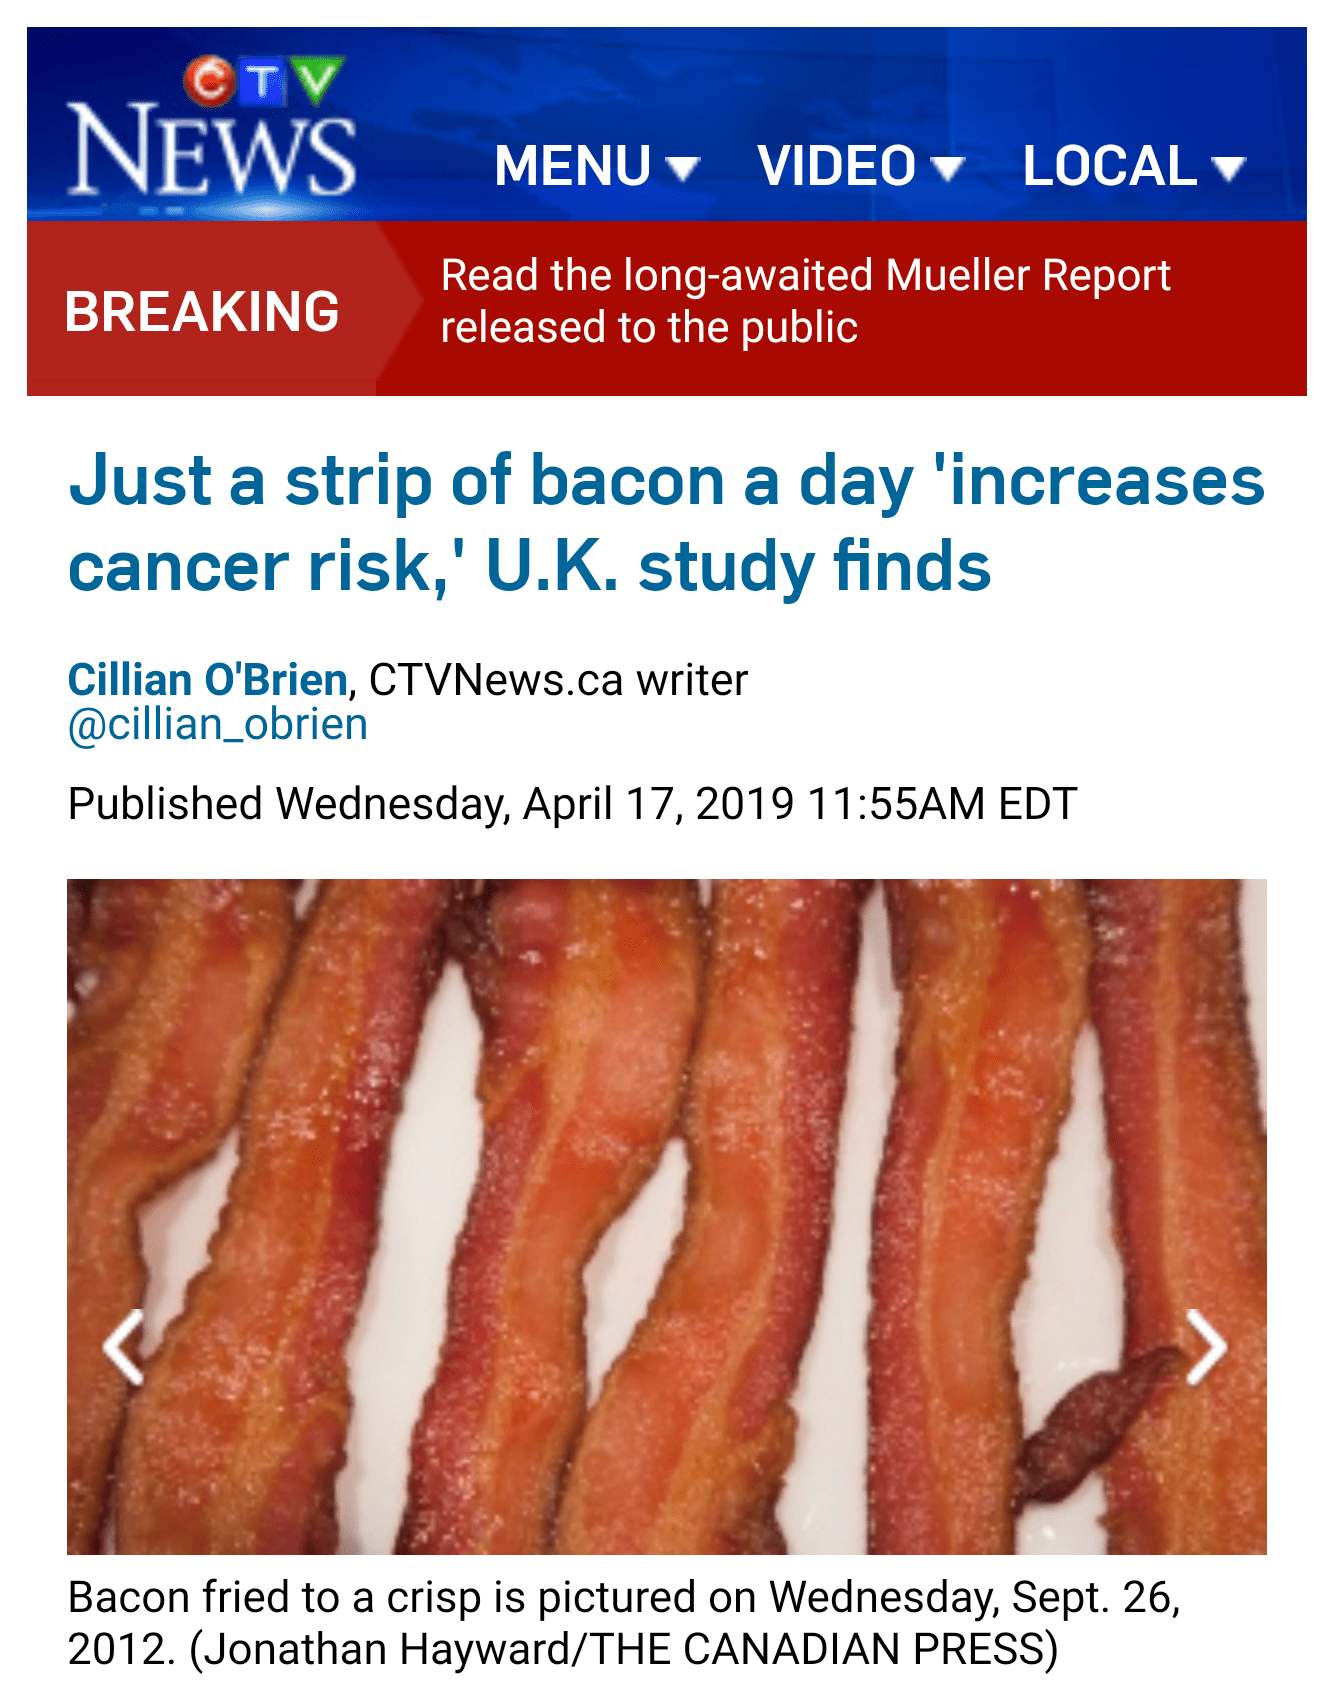Expand the MENU dropdown arrow
This screenshot has height=1697, width=1329.
tap(682, 168)
